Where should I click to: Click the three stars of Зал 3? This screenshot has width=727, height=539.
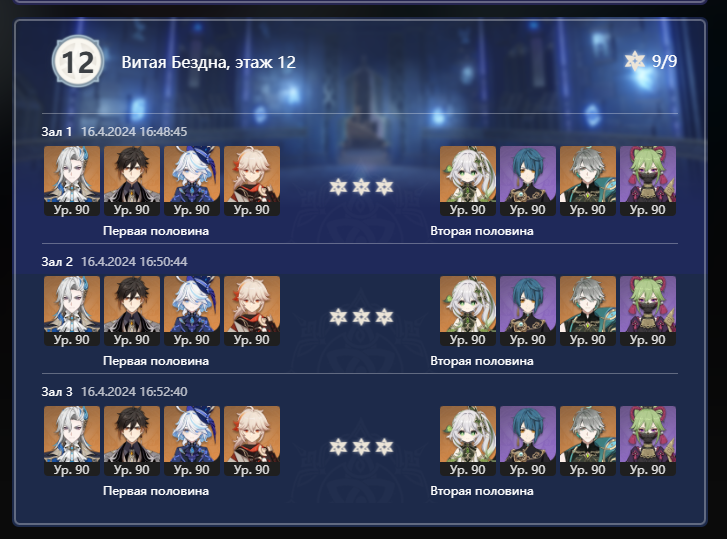point(361,447)
